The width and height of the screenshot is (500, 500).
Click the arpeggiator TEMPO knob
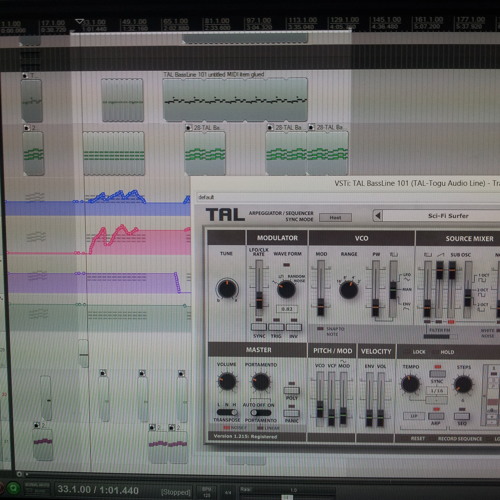(x=410, y=384)
